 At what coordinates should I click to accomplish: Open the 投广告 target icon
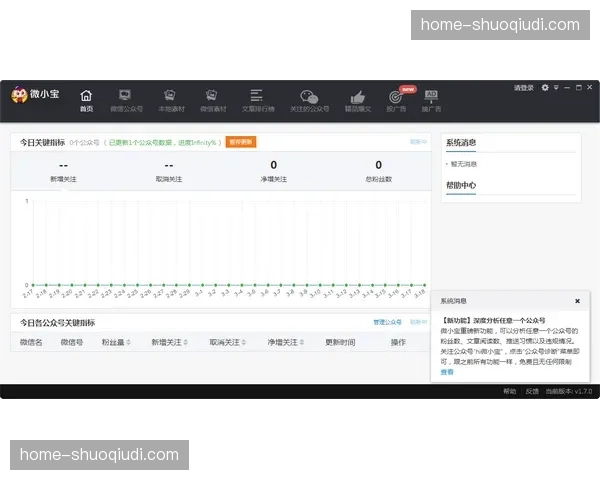pyautogui.click(x=395, y=97)
